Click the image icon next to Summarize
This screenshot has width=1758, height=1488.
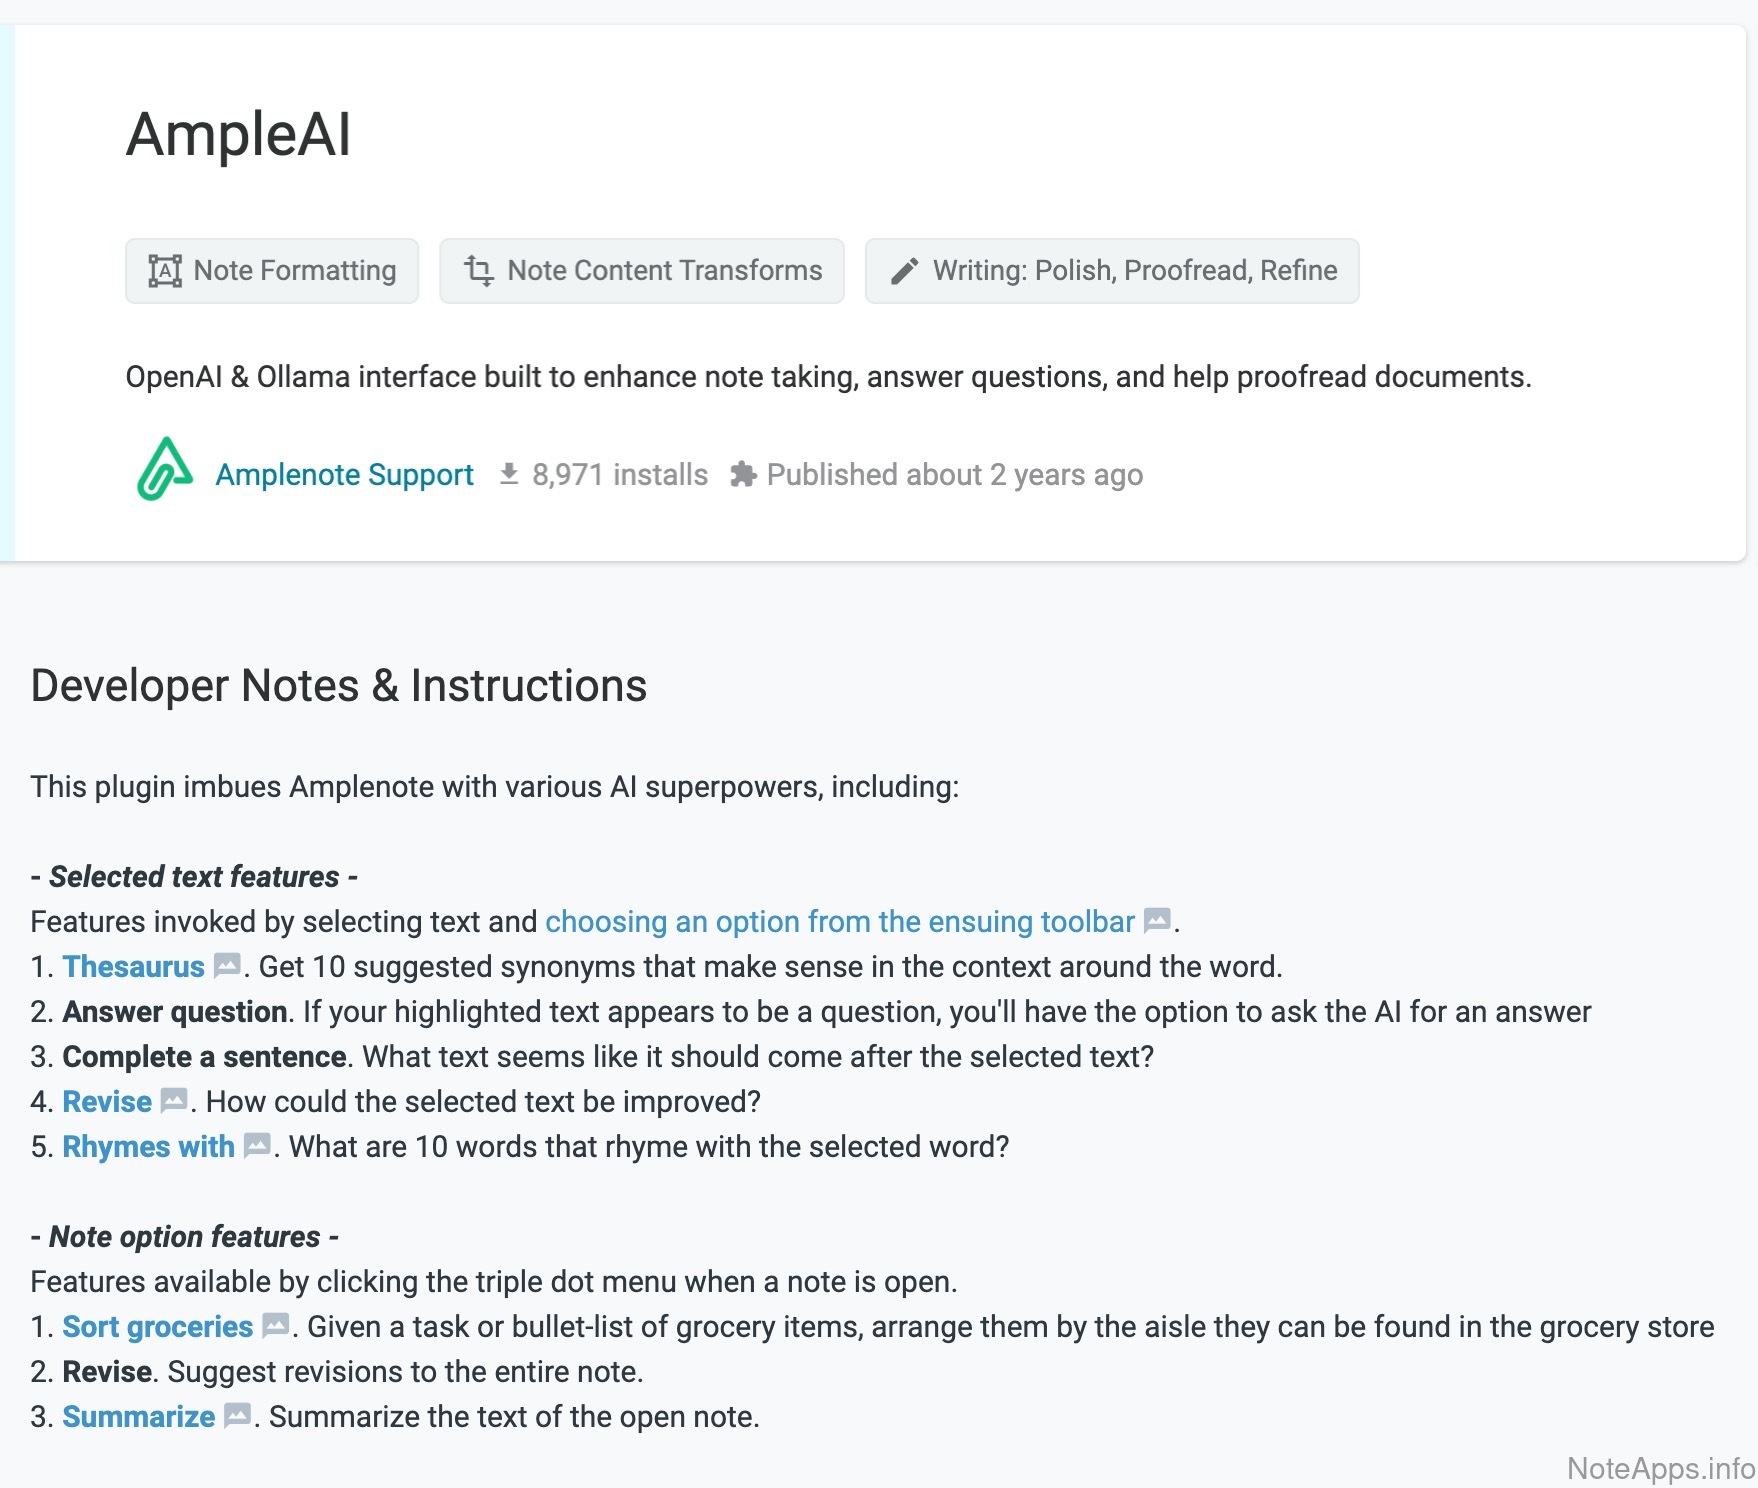237,1416
